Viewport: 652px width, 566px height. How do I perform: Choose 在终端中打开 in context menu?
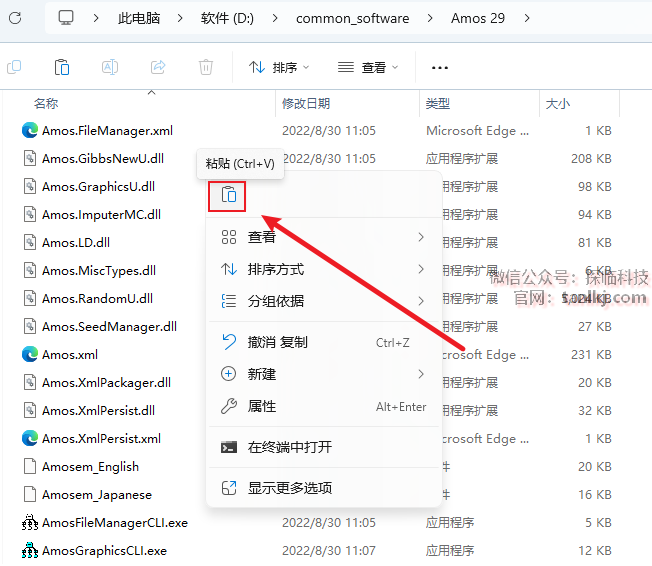tap(324, 447)
